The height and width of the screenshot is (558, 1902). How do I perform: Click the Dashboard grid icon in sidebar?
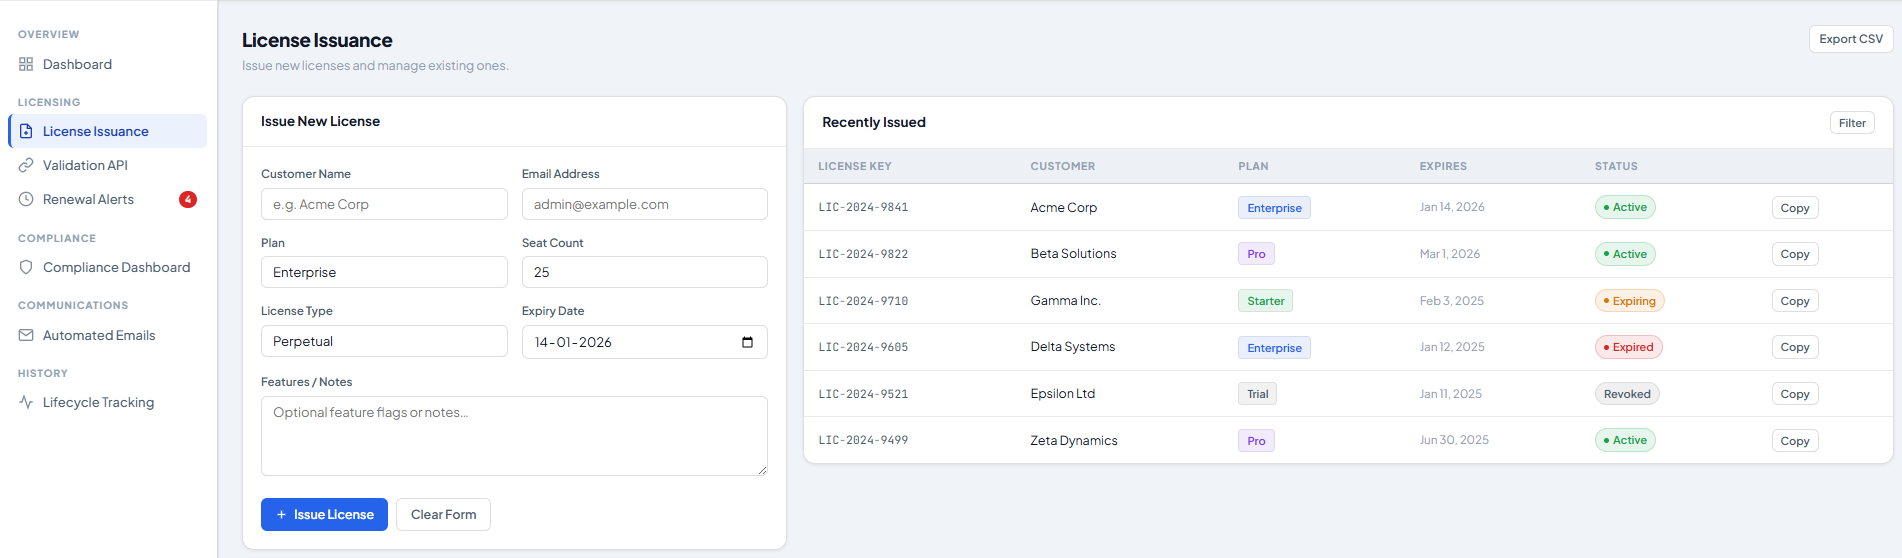point(26,64)
